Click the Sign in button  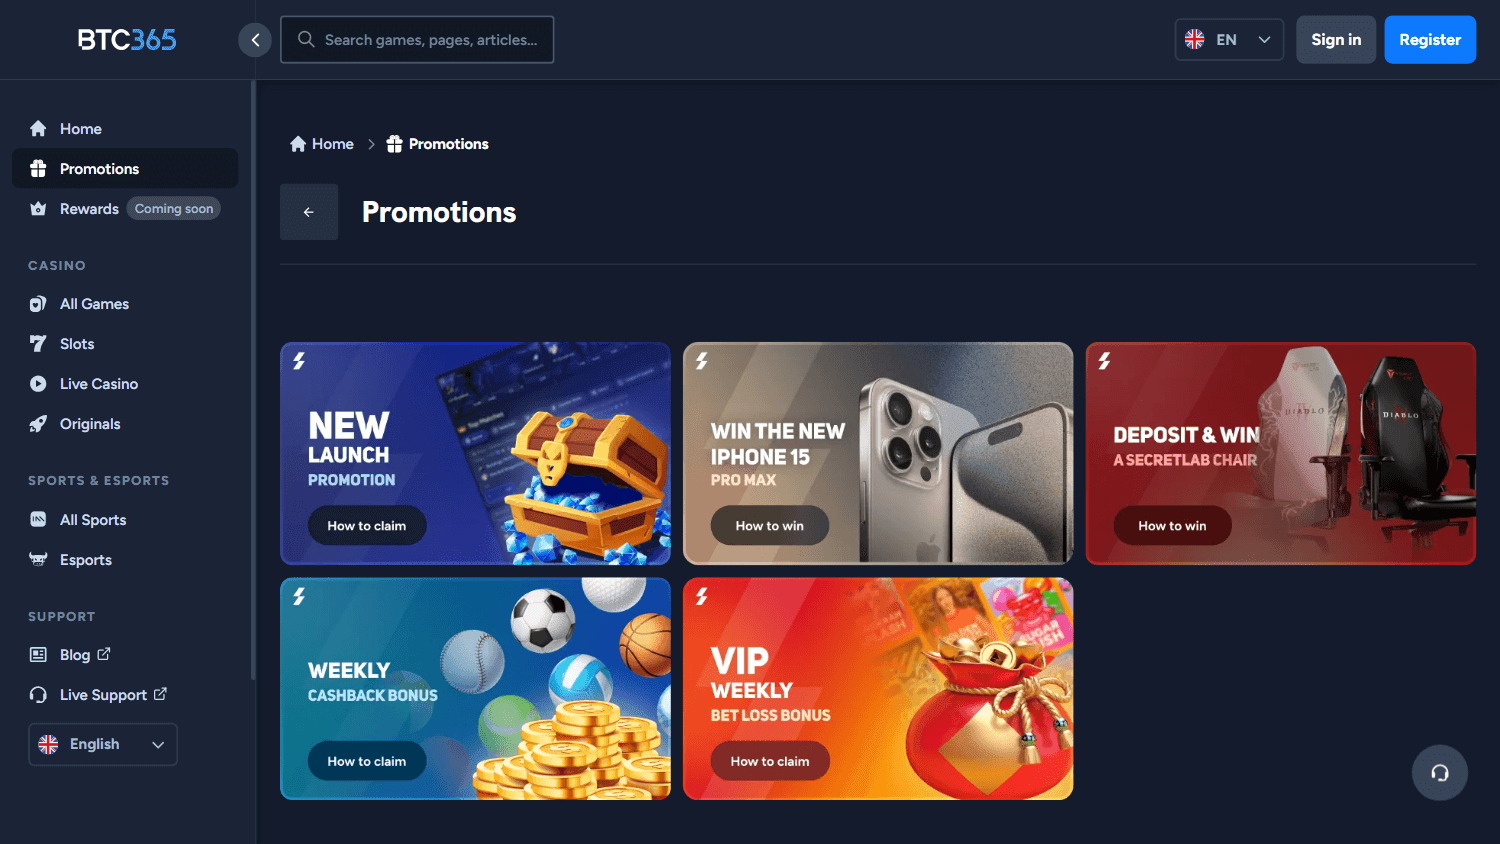coord(1336,40)
